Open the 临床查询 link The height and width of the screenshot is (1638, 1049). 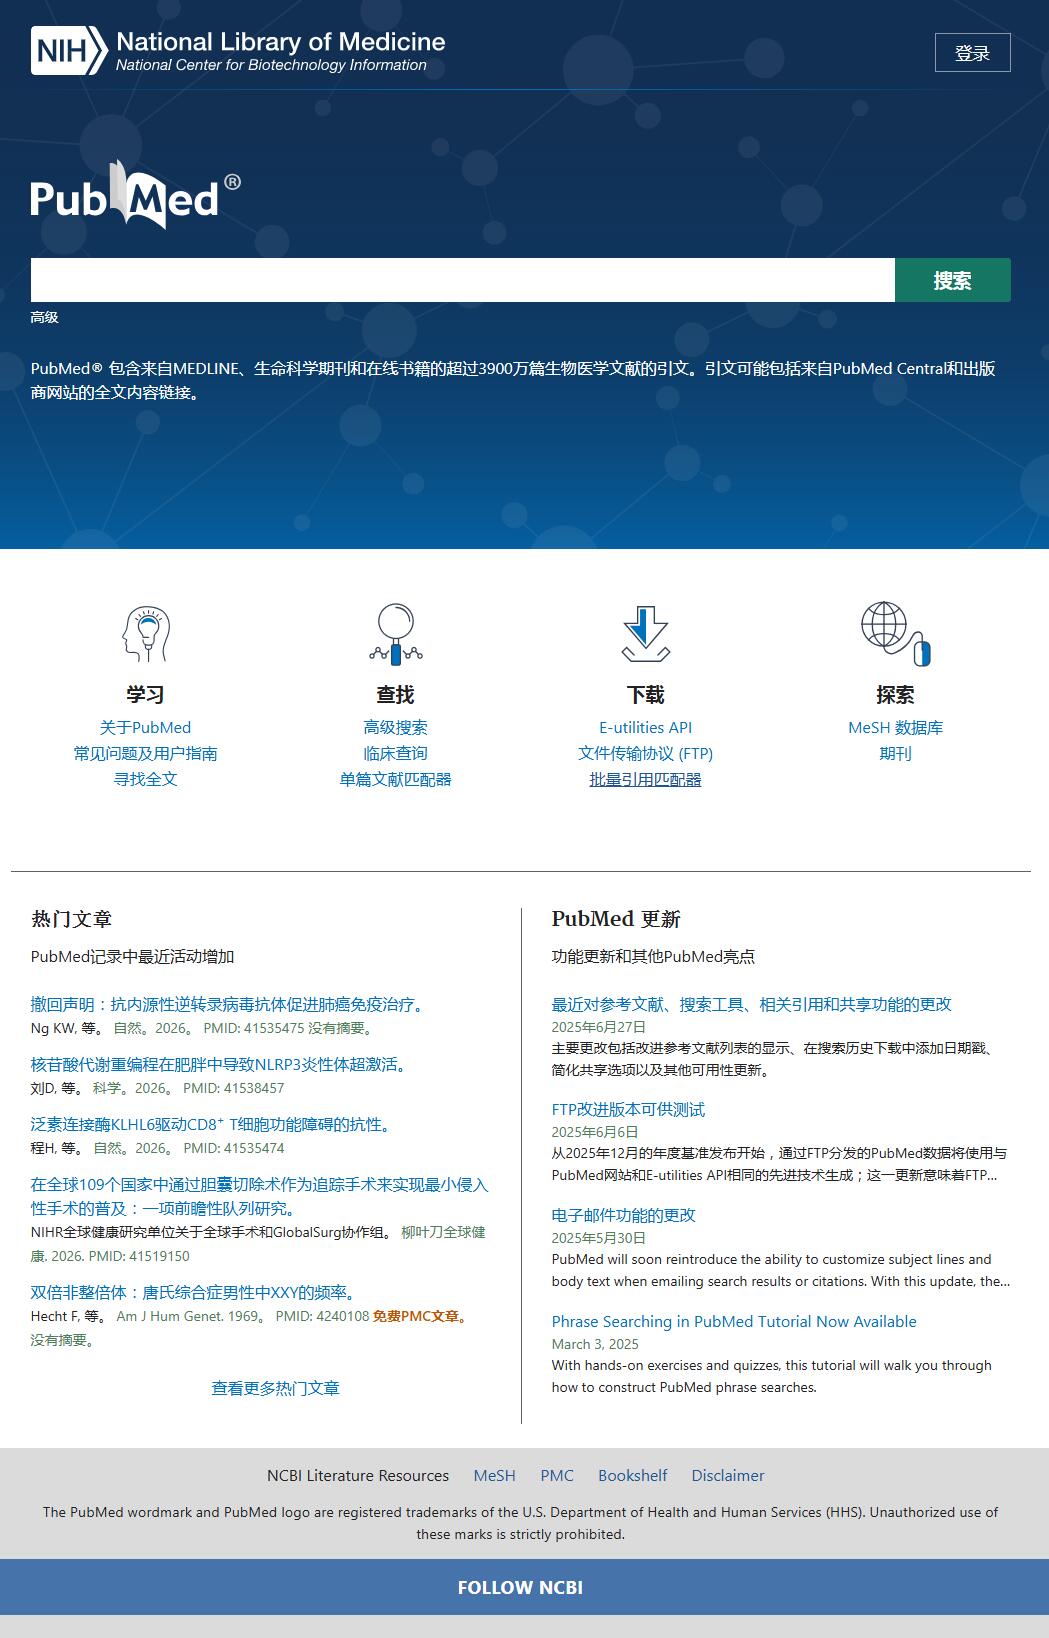tap(395, 753)
